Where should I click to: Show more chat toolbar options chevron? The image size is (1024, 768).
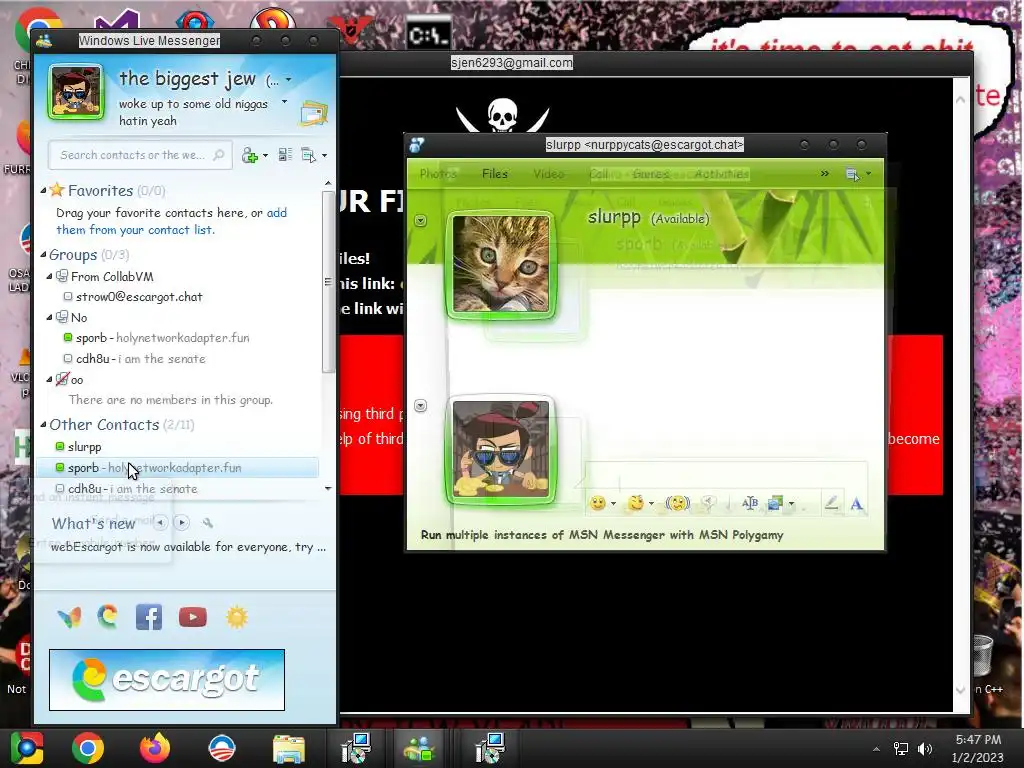point(824,174)
